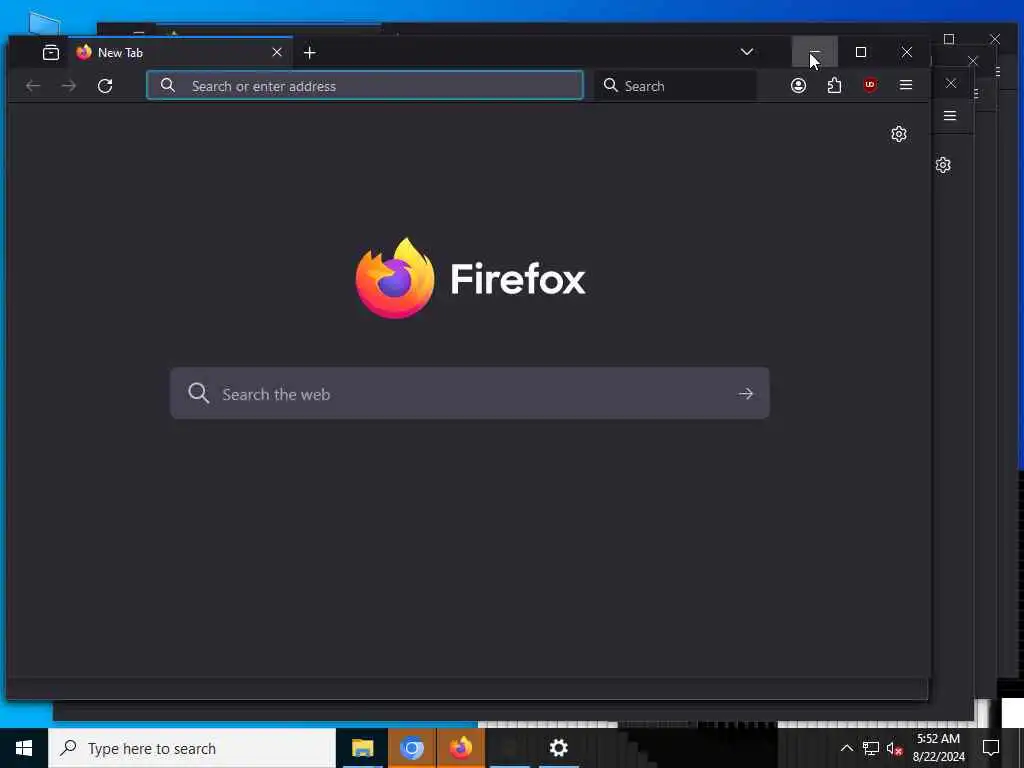Open the uBlock Origin extension popup
The height and width of the screenshot is (768, 1024).
coord(870,85)
